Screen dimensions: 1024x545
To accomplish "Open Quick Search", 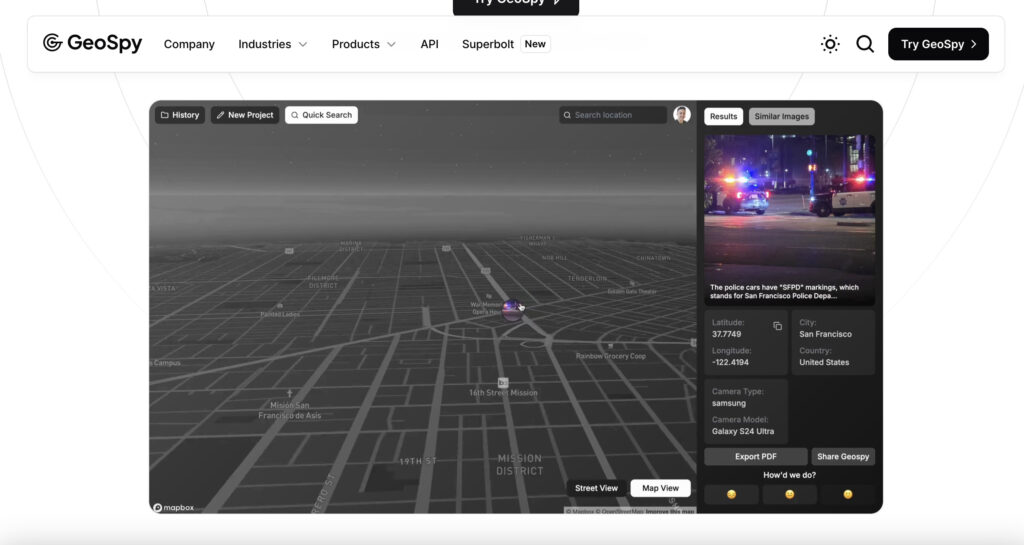I will 321,115.
